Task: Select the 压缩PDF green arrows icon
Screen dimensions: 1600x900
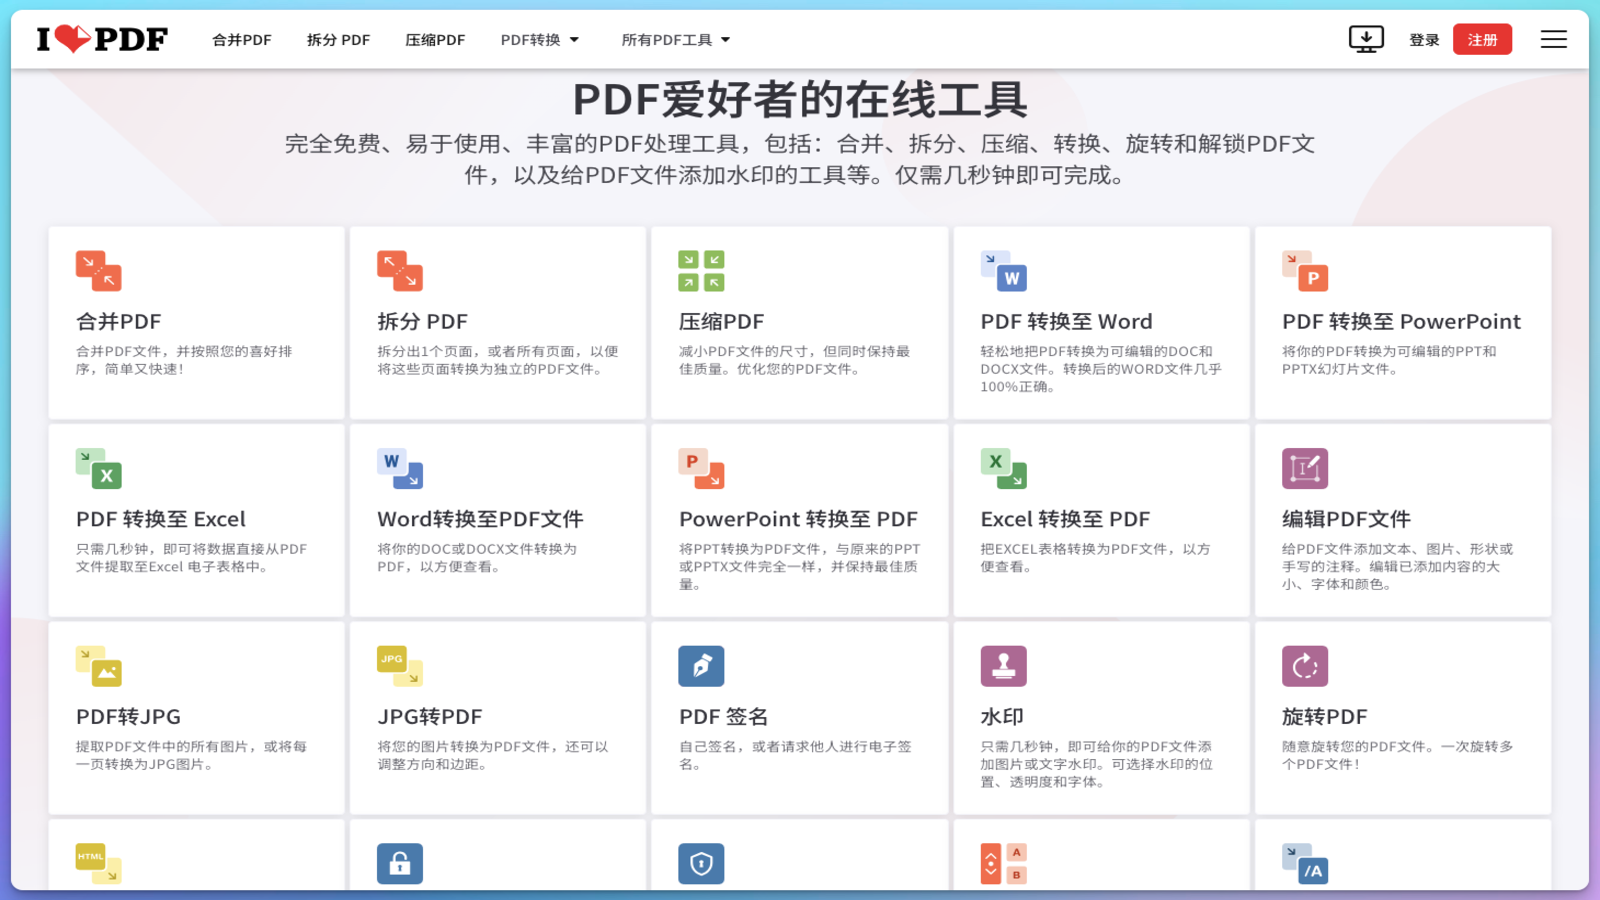Action: tap(701, 271)
